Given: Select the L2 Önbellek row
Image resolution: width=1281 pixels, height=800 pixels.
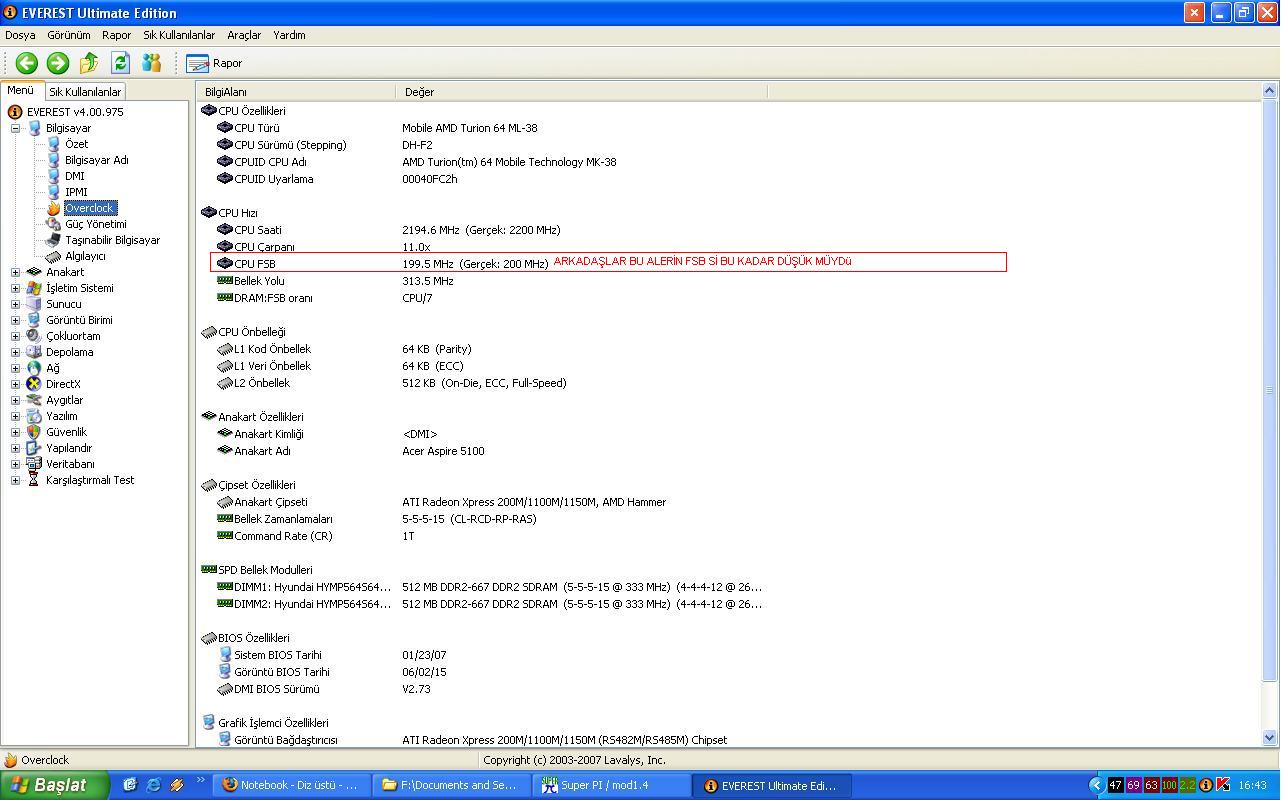Looking at the screenshot, I should (x=490, y=383).
